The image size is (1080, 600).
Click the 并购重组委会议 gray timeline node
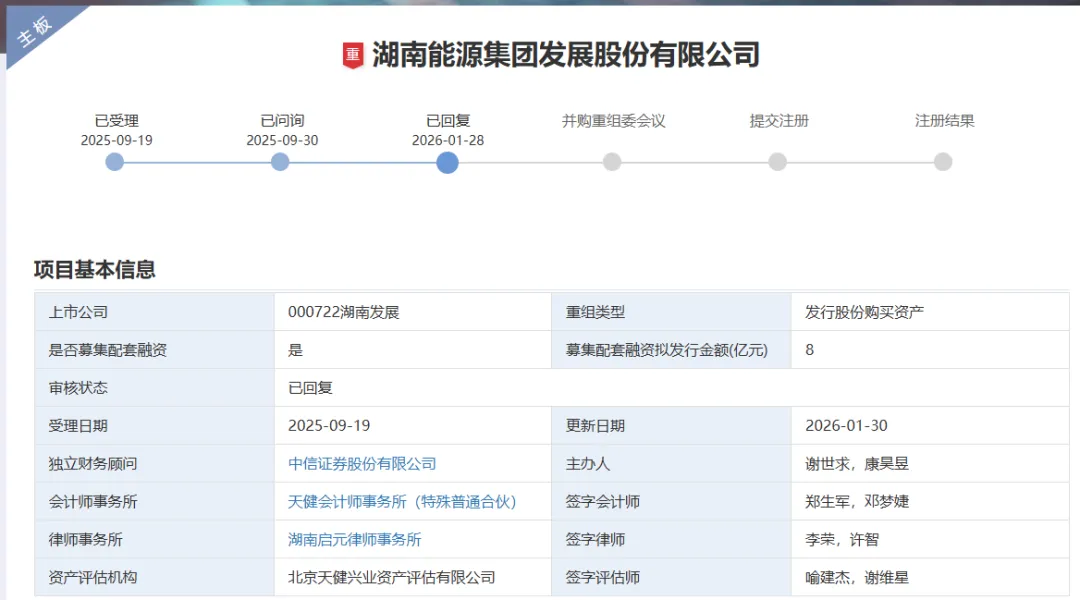[612, 163]
